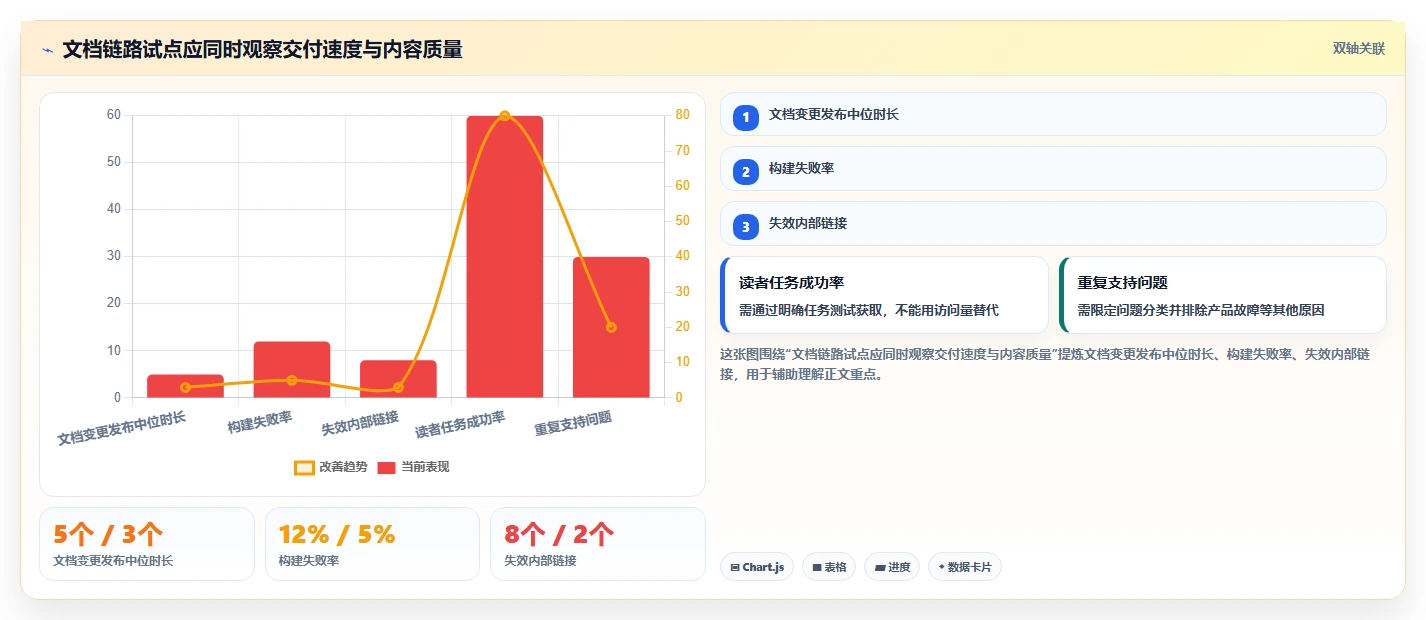Image resolution: width=1426 pixels, height=620 pixels.
Task: Click the trend line point on 失效内部链接 bar
Action: point(398,387)
